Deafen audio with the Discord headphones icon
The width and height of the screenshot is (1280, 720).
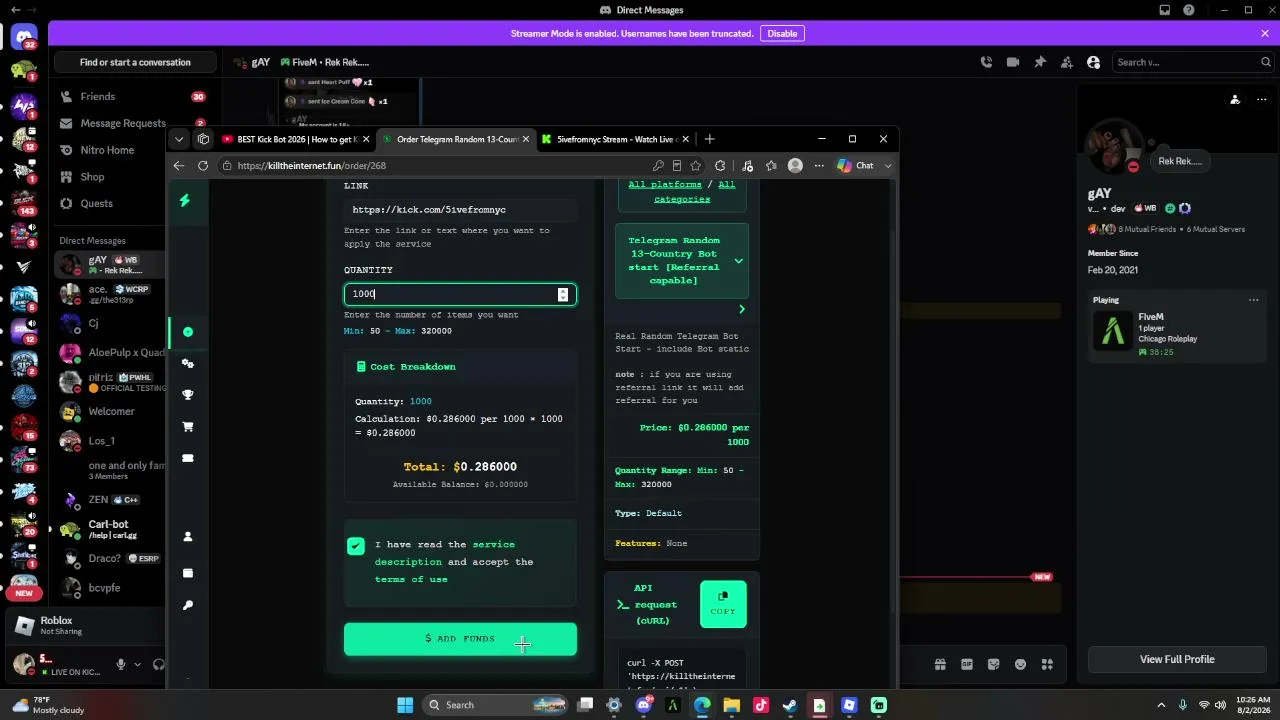coord(158,664)
